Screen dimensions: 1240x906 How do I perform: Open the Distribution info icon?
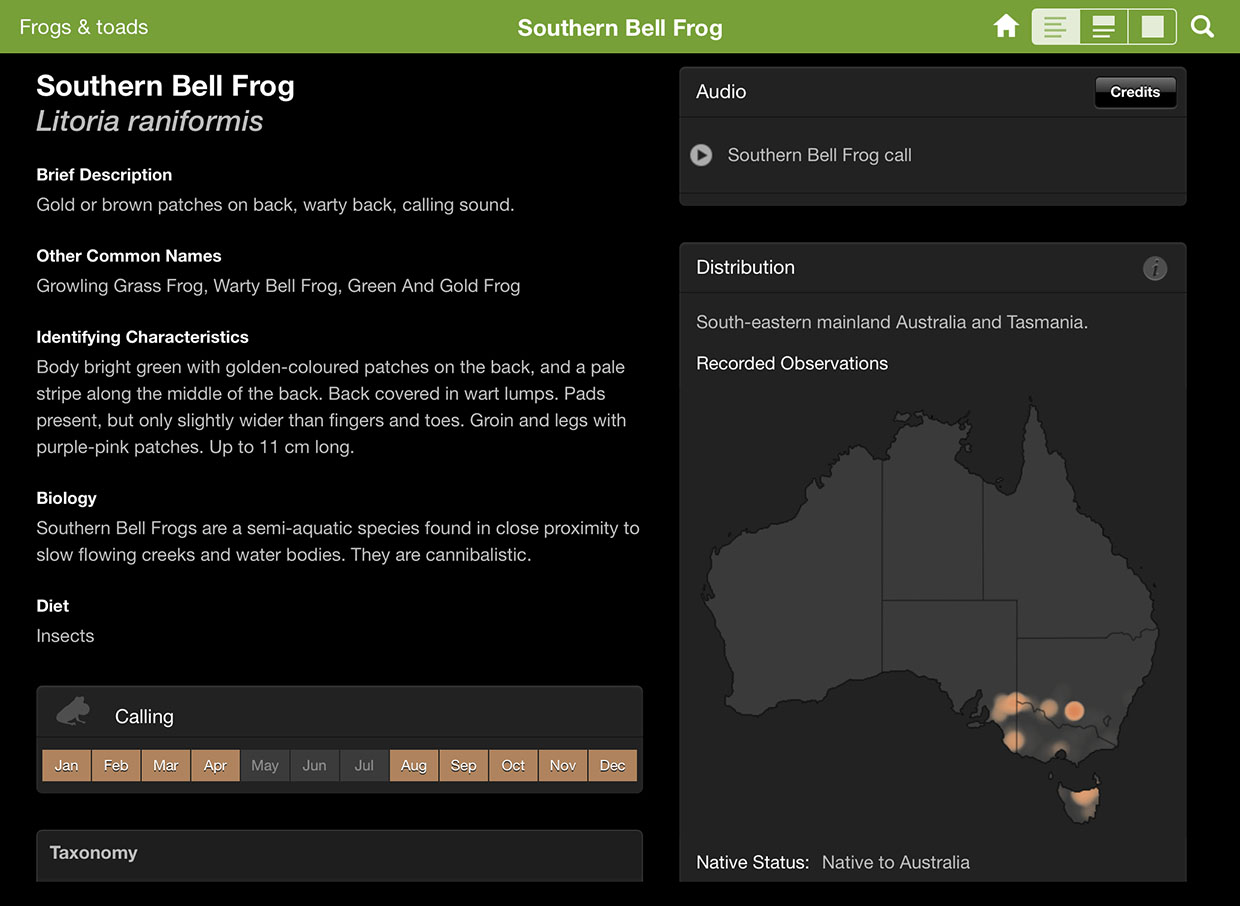click(1154, 268)
